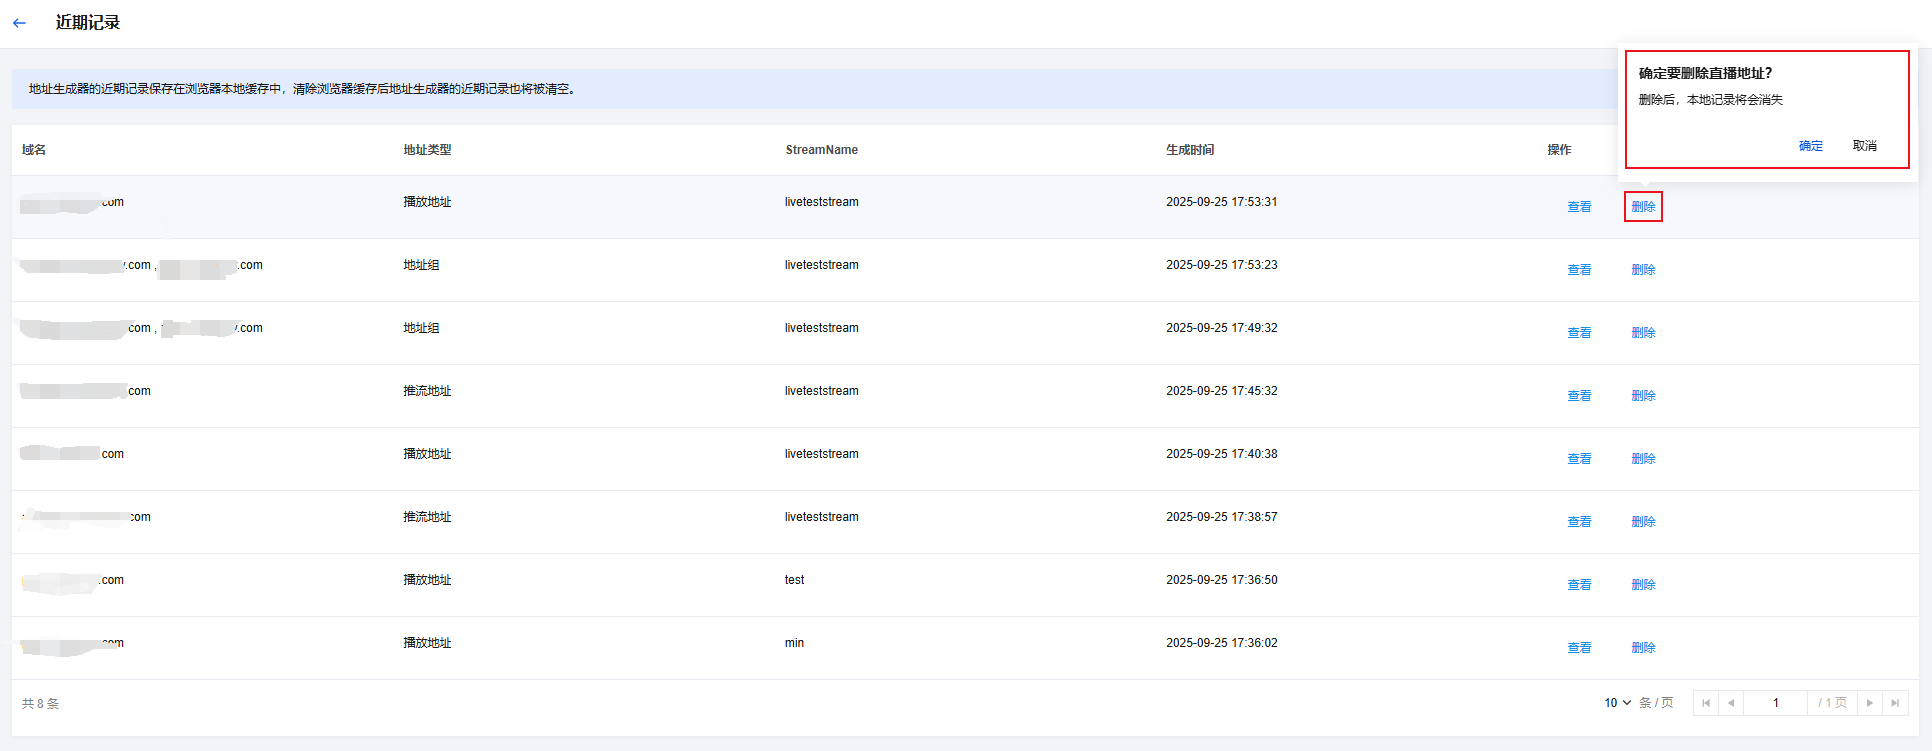View the 17:38:57 push address record
This screenshot has height=751, width=1932.
[x=1579, y=522]
